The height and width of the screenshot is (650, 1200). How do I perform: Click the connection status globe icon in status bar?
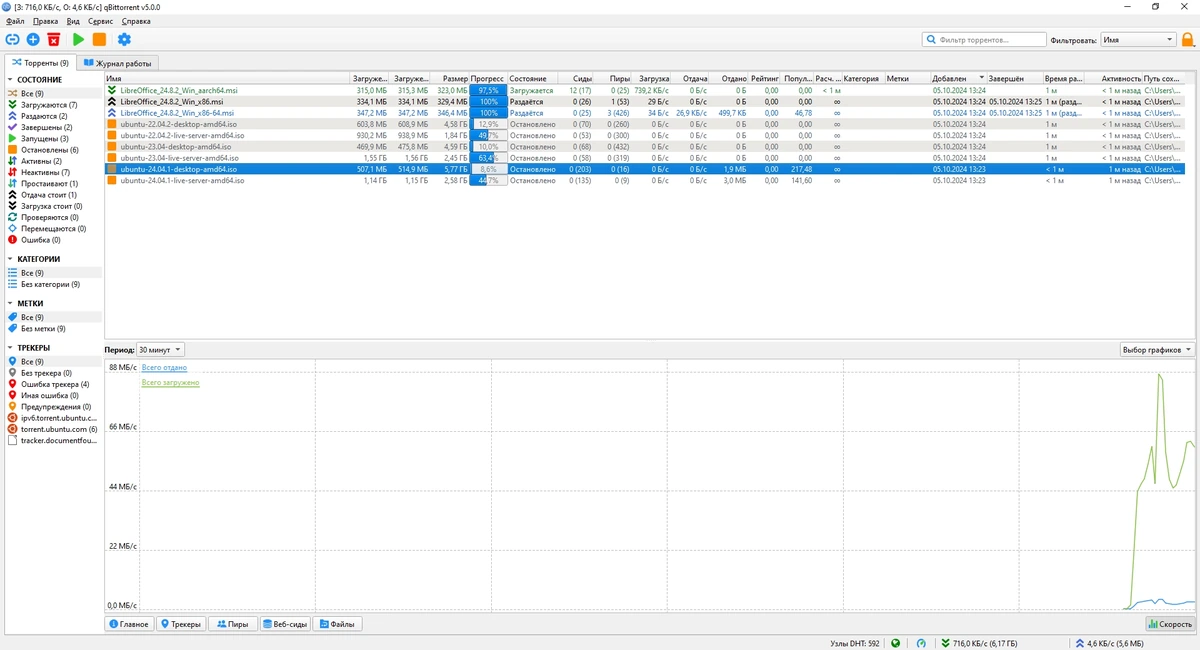[x=896, y=643]
